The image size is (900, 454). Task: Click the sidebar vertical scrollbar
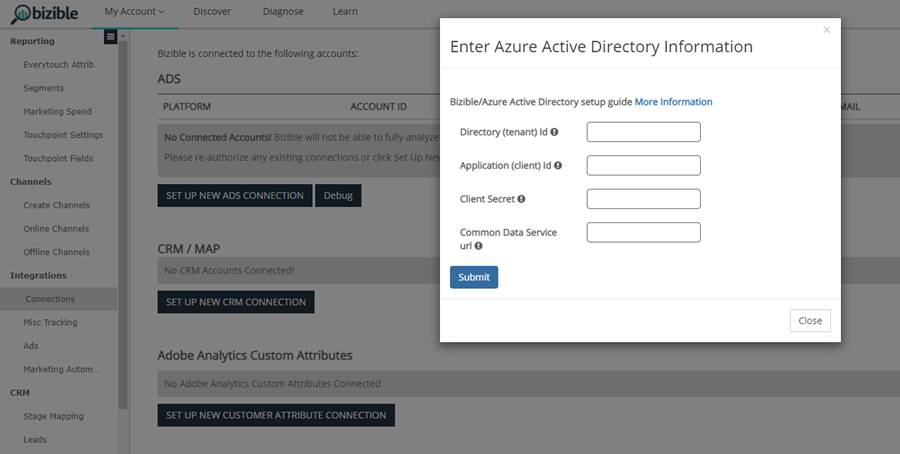(x=123, y=224)
